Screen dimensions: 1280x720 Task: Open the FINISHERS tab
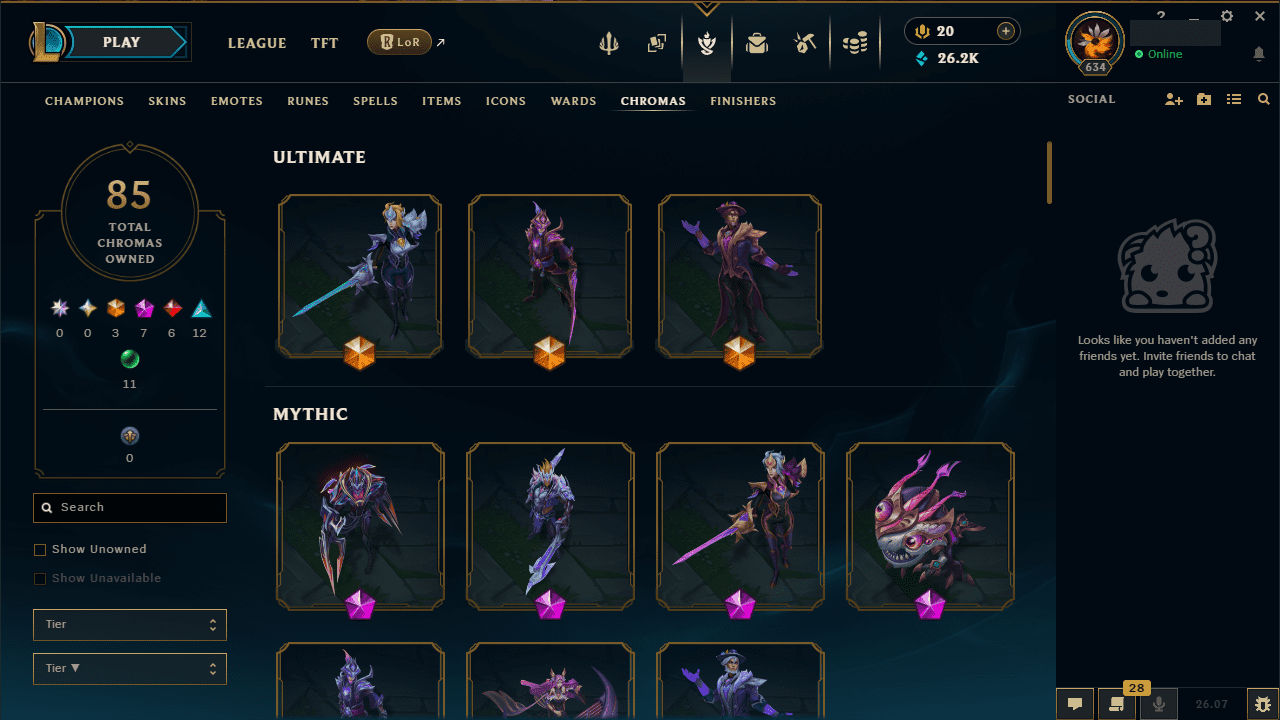[x=743, y=101]
